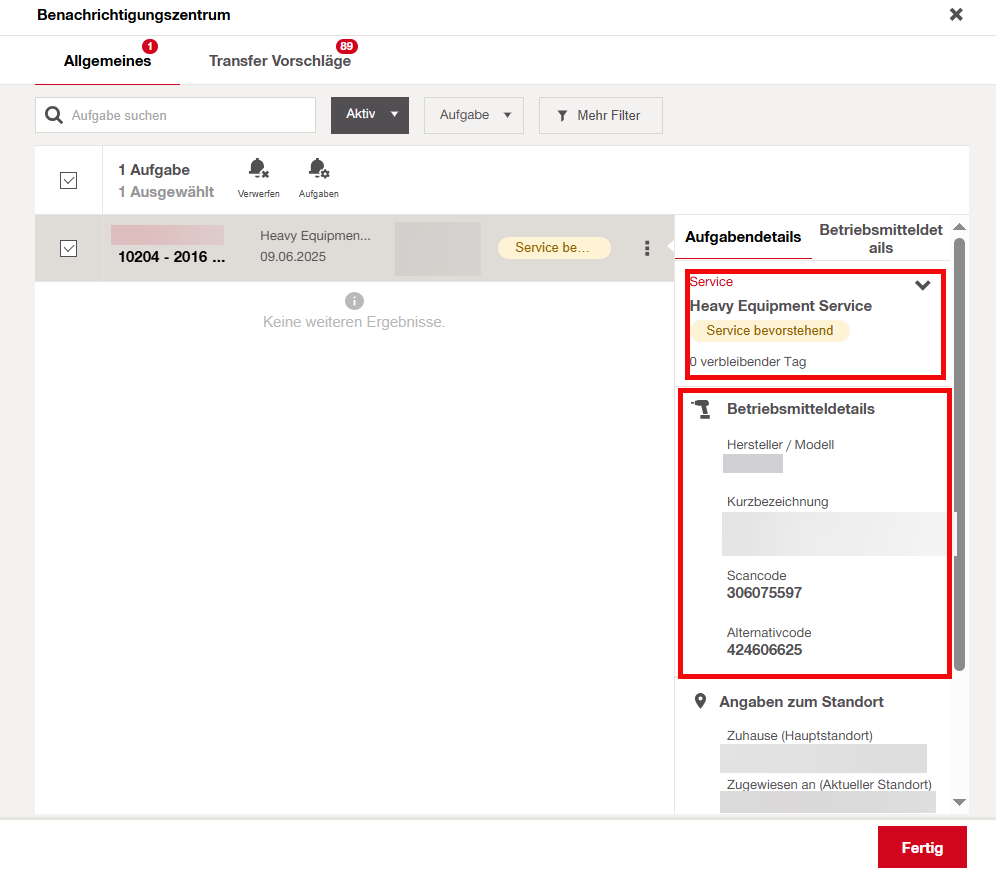Click the red Fertig button
The image size is (996, 871).
[x=922, y=847]
